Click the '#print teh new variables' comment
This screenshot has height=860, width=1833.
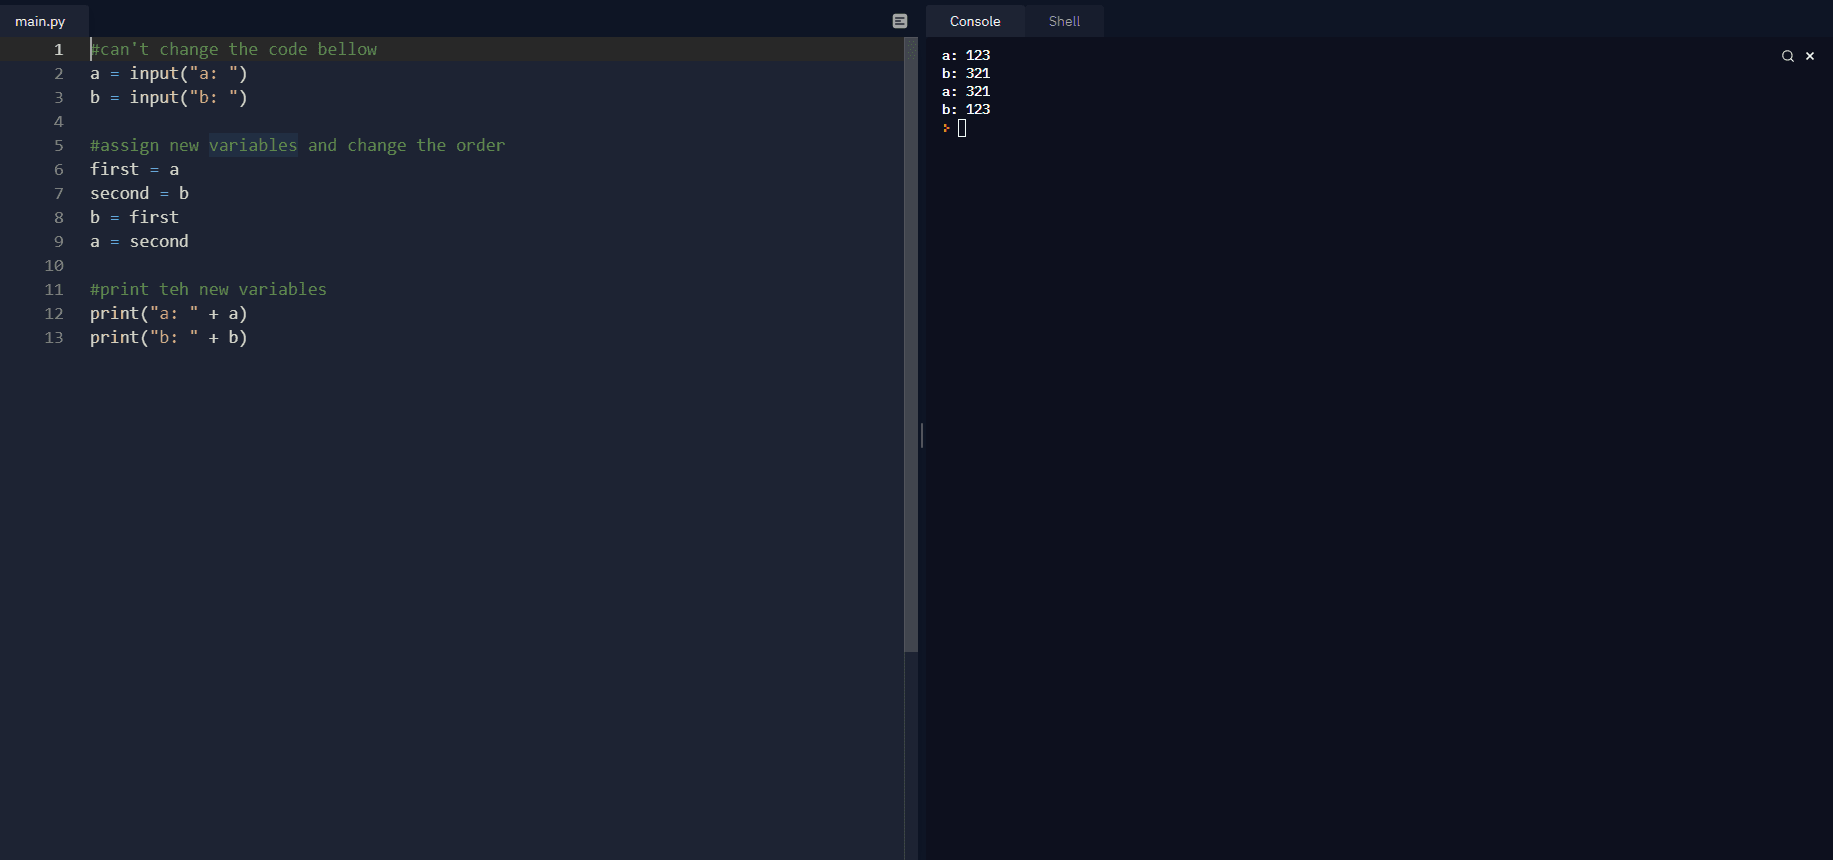click(x=208, y=289)
